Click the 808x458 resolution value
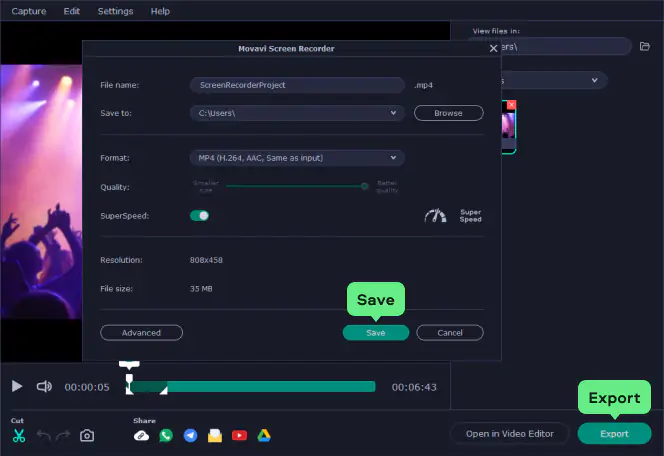This screenshot has width=664, height=456. 206,260
